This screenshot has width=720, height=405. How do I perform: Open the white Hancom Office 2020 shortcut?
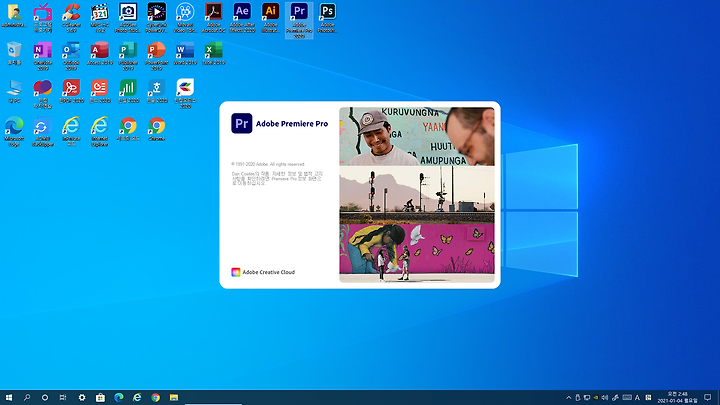(185, 94)
